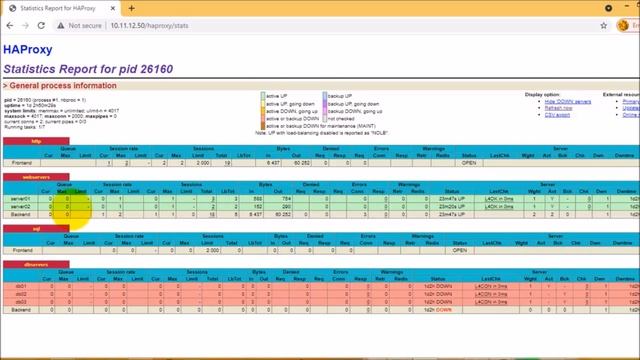The width and height of the screenshot is (640, 360).
Task: Click the 1d2h DOWN status of db01
Action: 438,286
